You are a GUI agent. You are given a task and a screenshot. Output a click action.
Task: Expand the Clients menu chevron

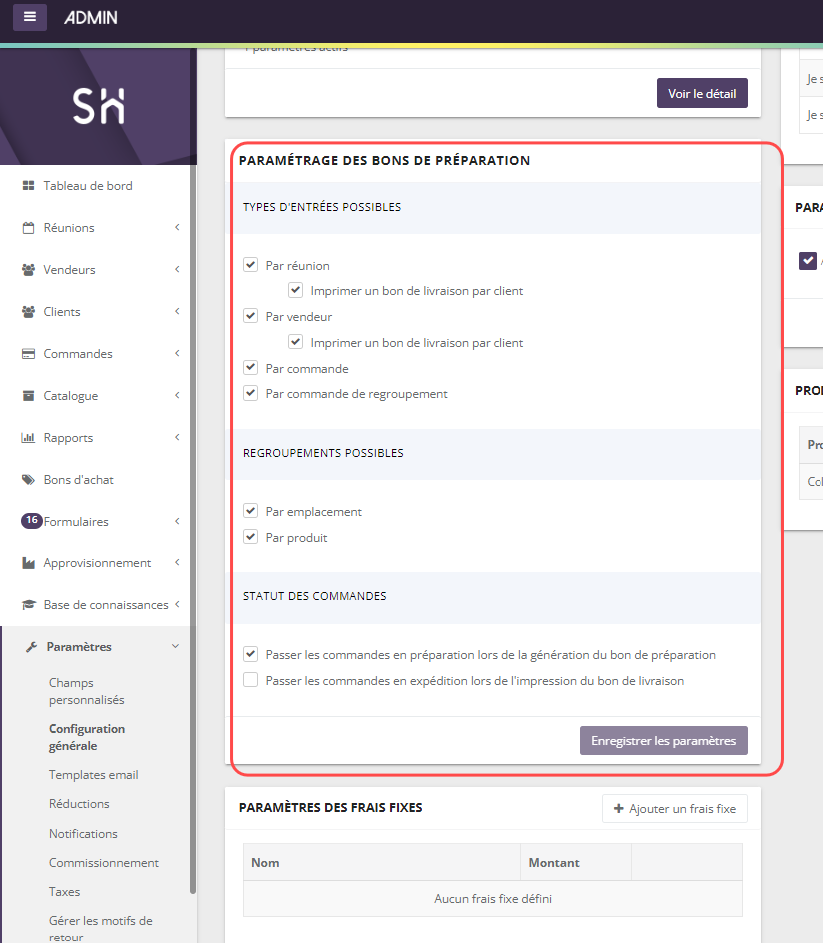pos(177,312)
